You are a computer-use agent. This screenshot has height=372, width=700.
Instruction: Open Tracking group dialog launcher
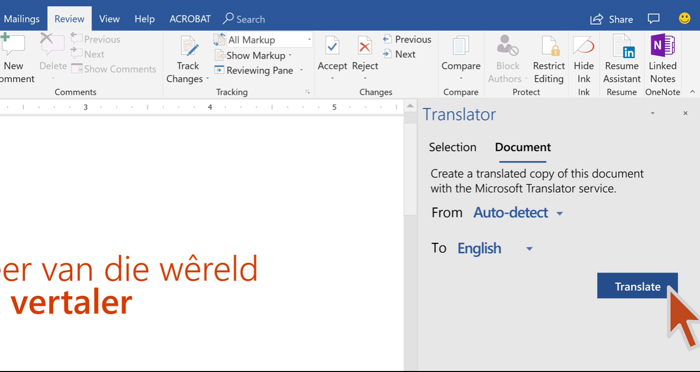click(308, 92)
